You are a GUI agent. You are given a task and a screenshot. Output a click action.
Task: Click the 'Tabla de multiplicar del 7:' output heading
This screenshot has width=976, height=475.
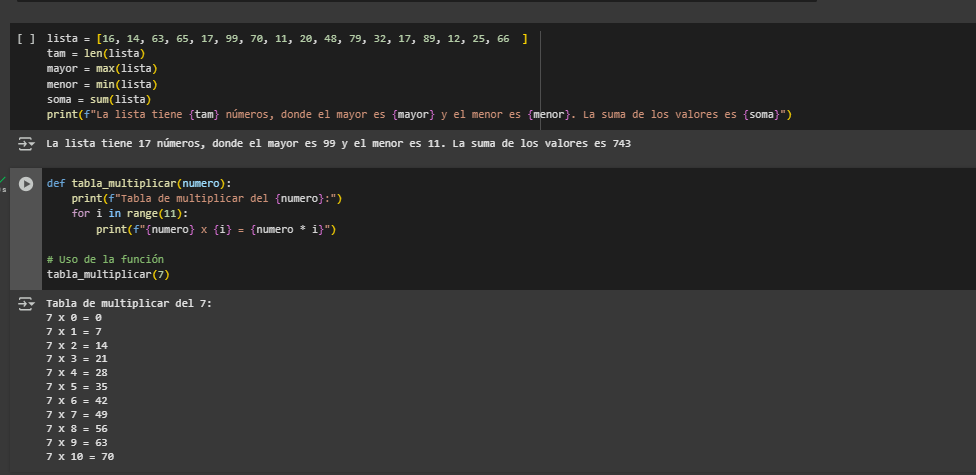click(129, 303)
